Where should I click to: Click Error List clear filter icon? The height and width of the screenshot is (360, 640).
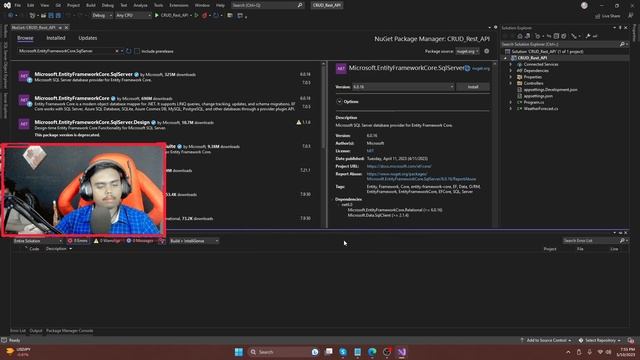(x=162, y=241)
